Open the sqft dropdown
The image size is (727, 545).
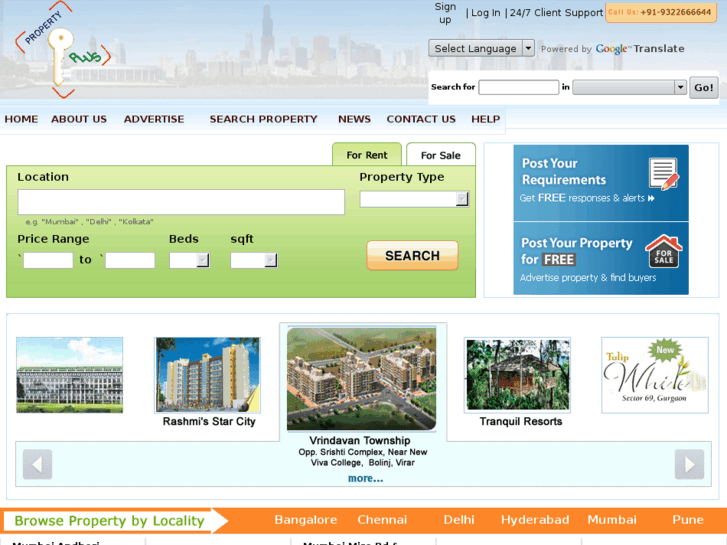254,260
